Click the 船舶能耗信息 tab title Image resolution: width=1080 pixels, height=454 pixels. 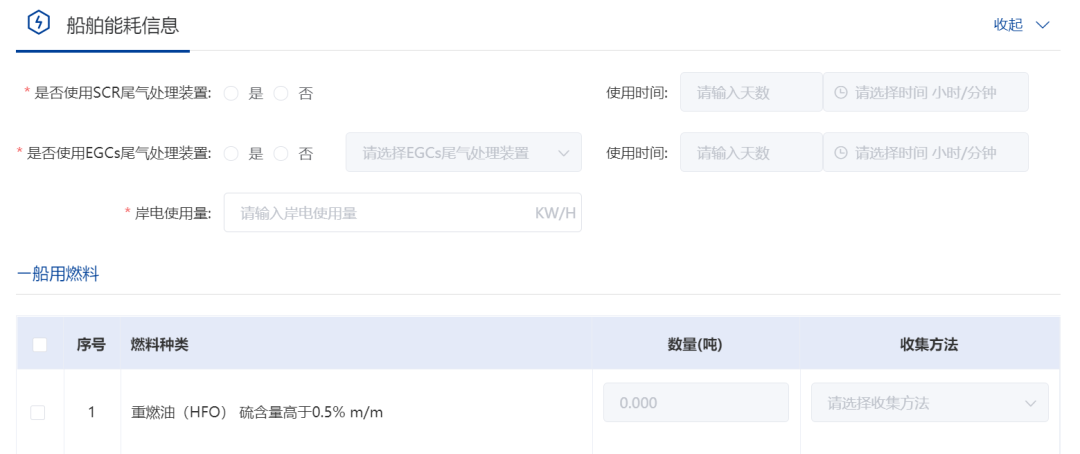[123, 25]
